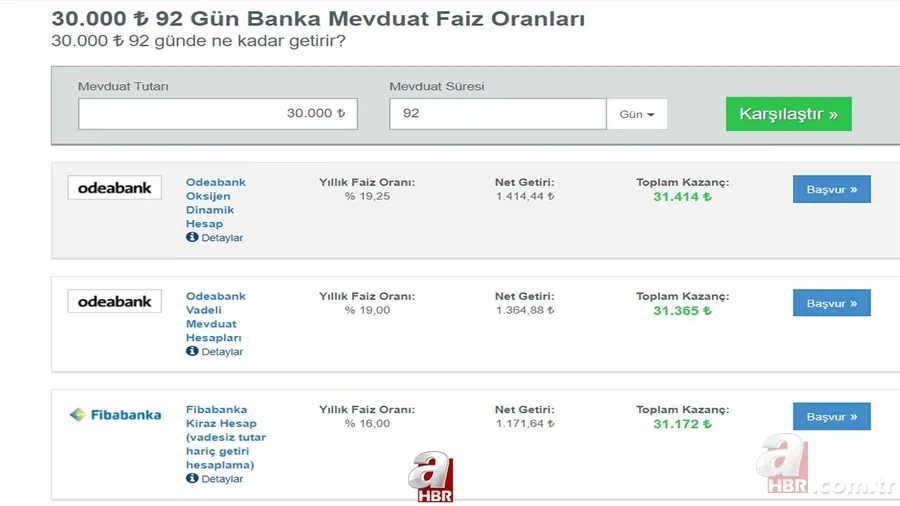Click the odeabank logo in Vadeli Mevduat row
900x506 pixels.
click(x=115, y=301)
